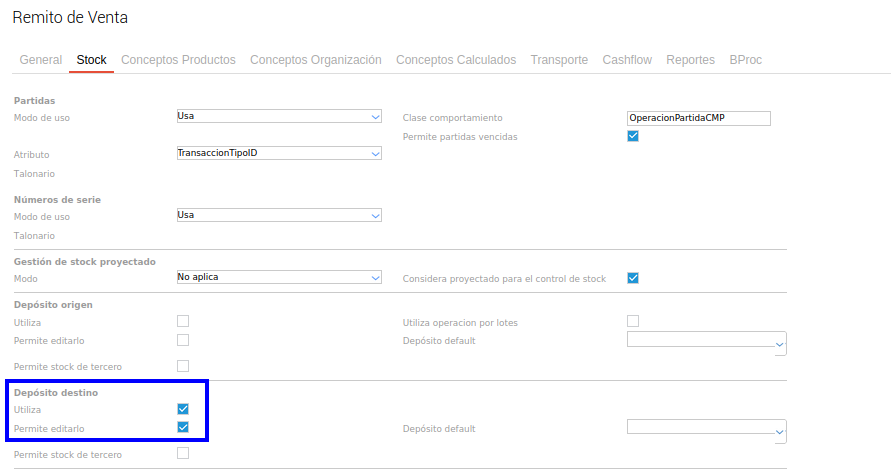
Task: Click the Clase comportamiento text field
Action: coord(699,118)
